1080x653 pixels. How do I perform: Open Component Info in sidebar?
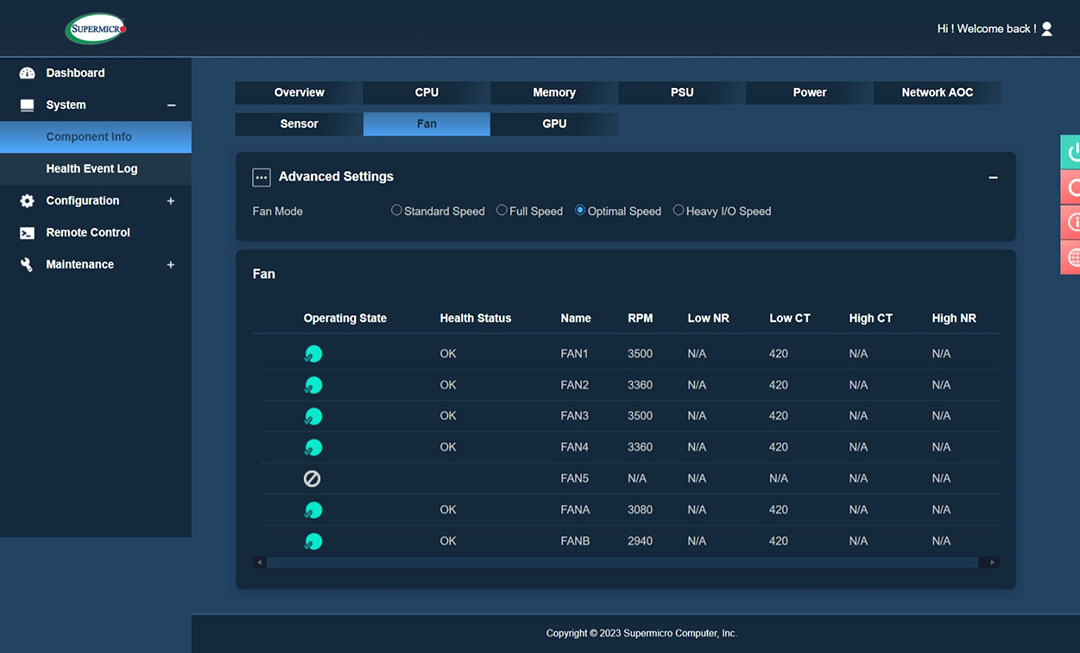(x=96, y=137)
